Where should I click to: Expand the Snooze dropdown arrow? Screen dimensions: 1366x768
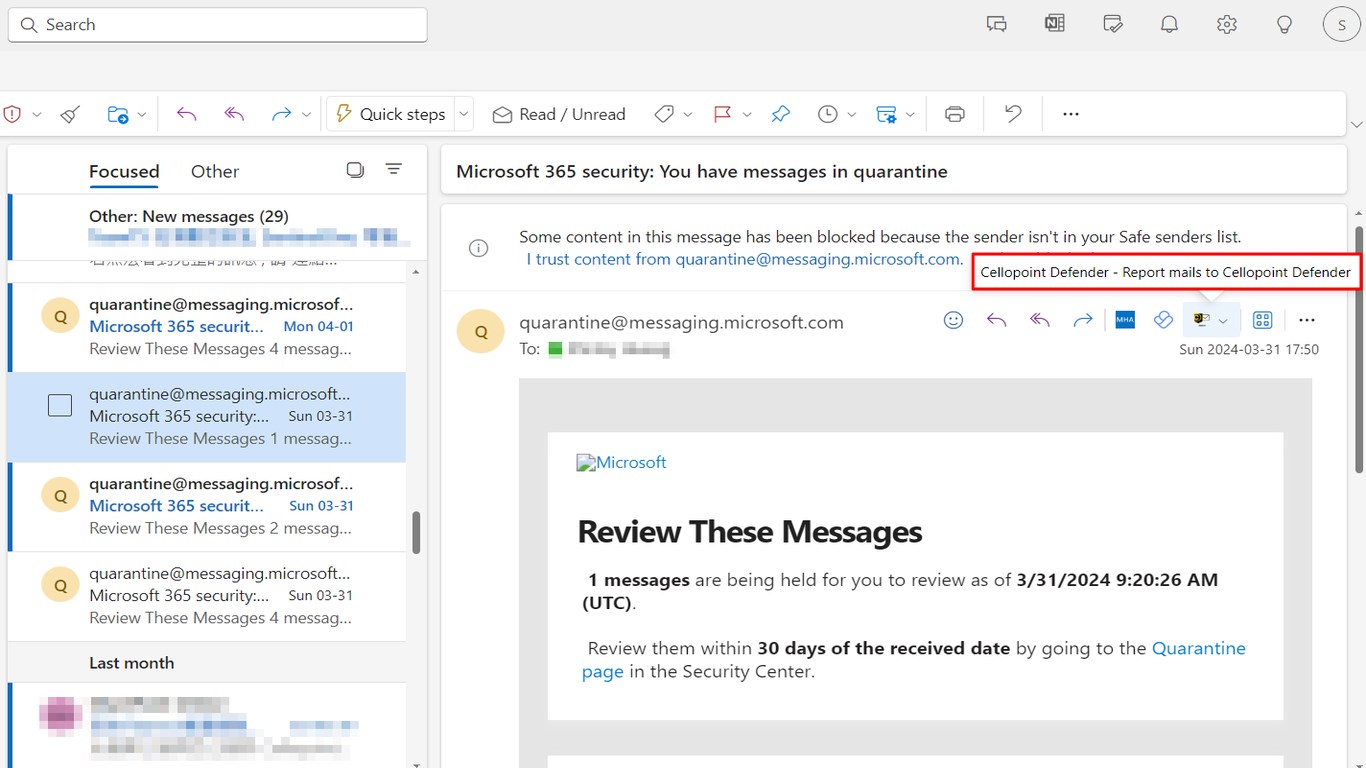click(852, 115)
